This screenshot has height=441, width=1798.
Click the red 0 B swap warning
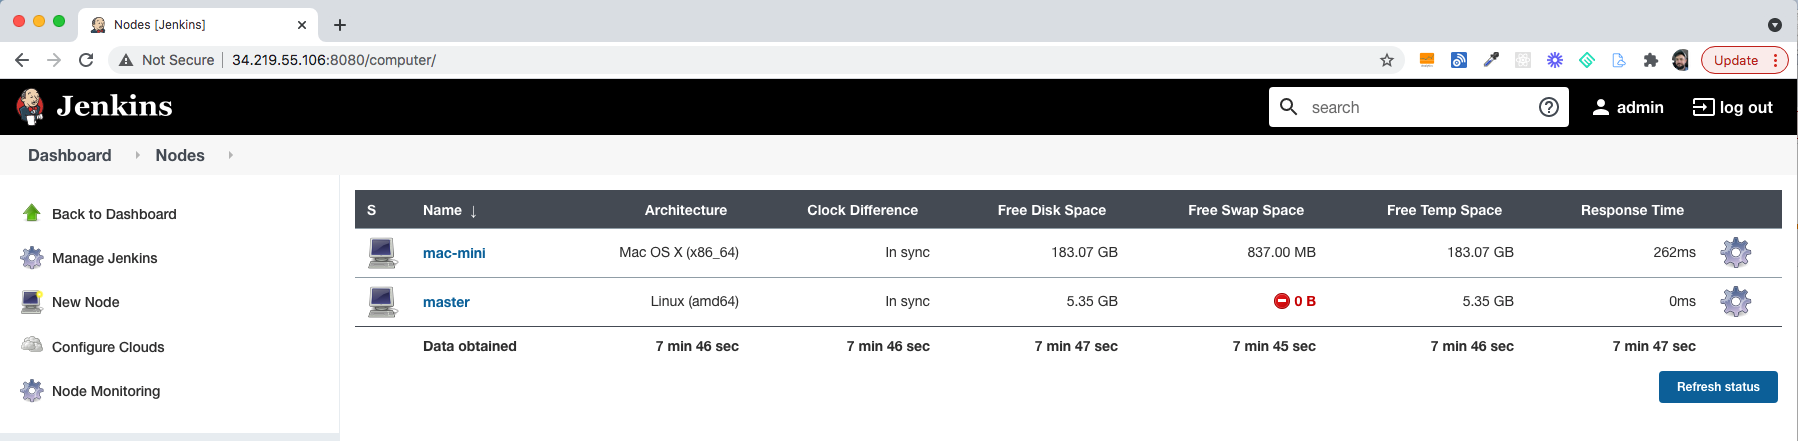click(x=1295, y=301)
